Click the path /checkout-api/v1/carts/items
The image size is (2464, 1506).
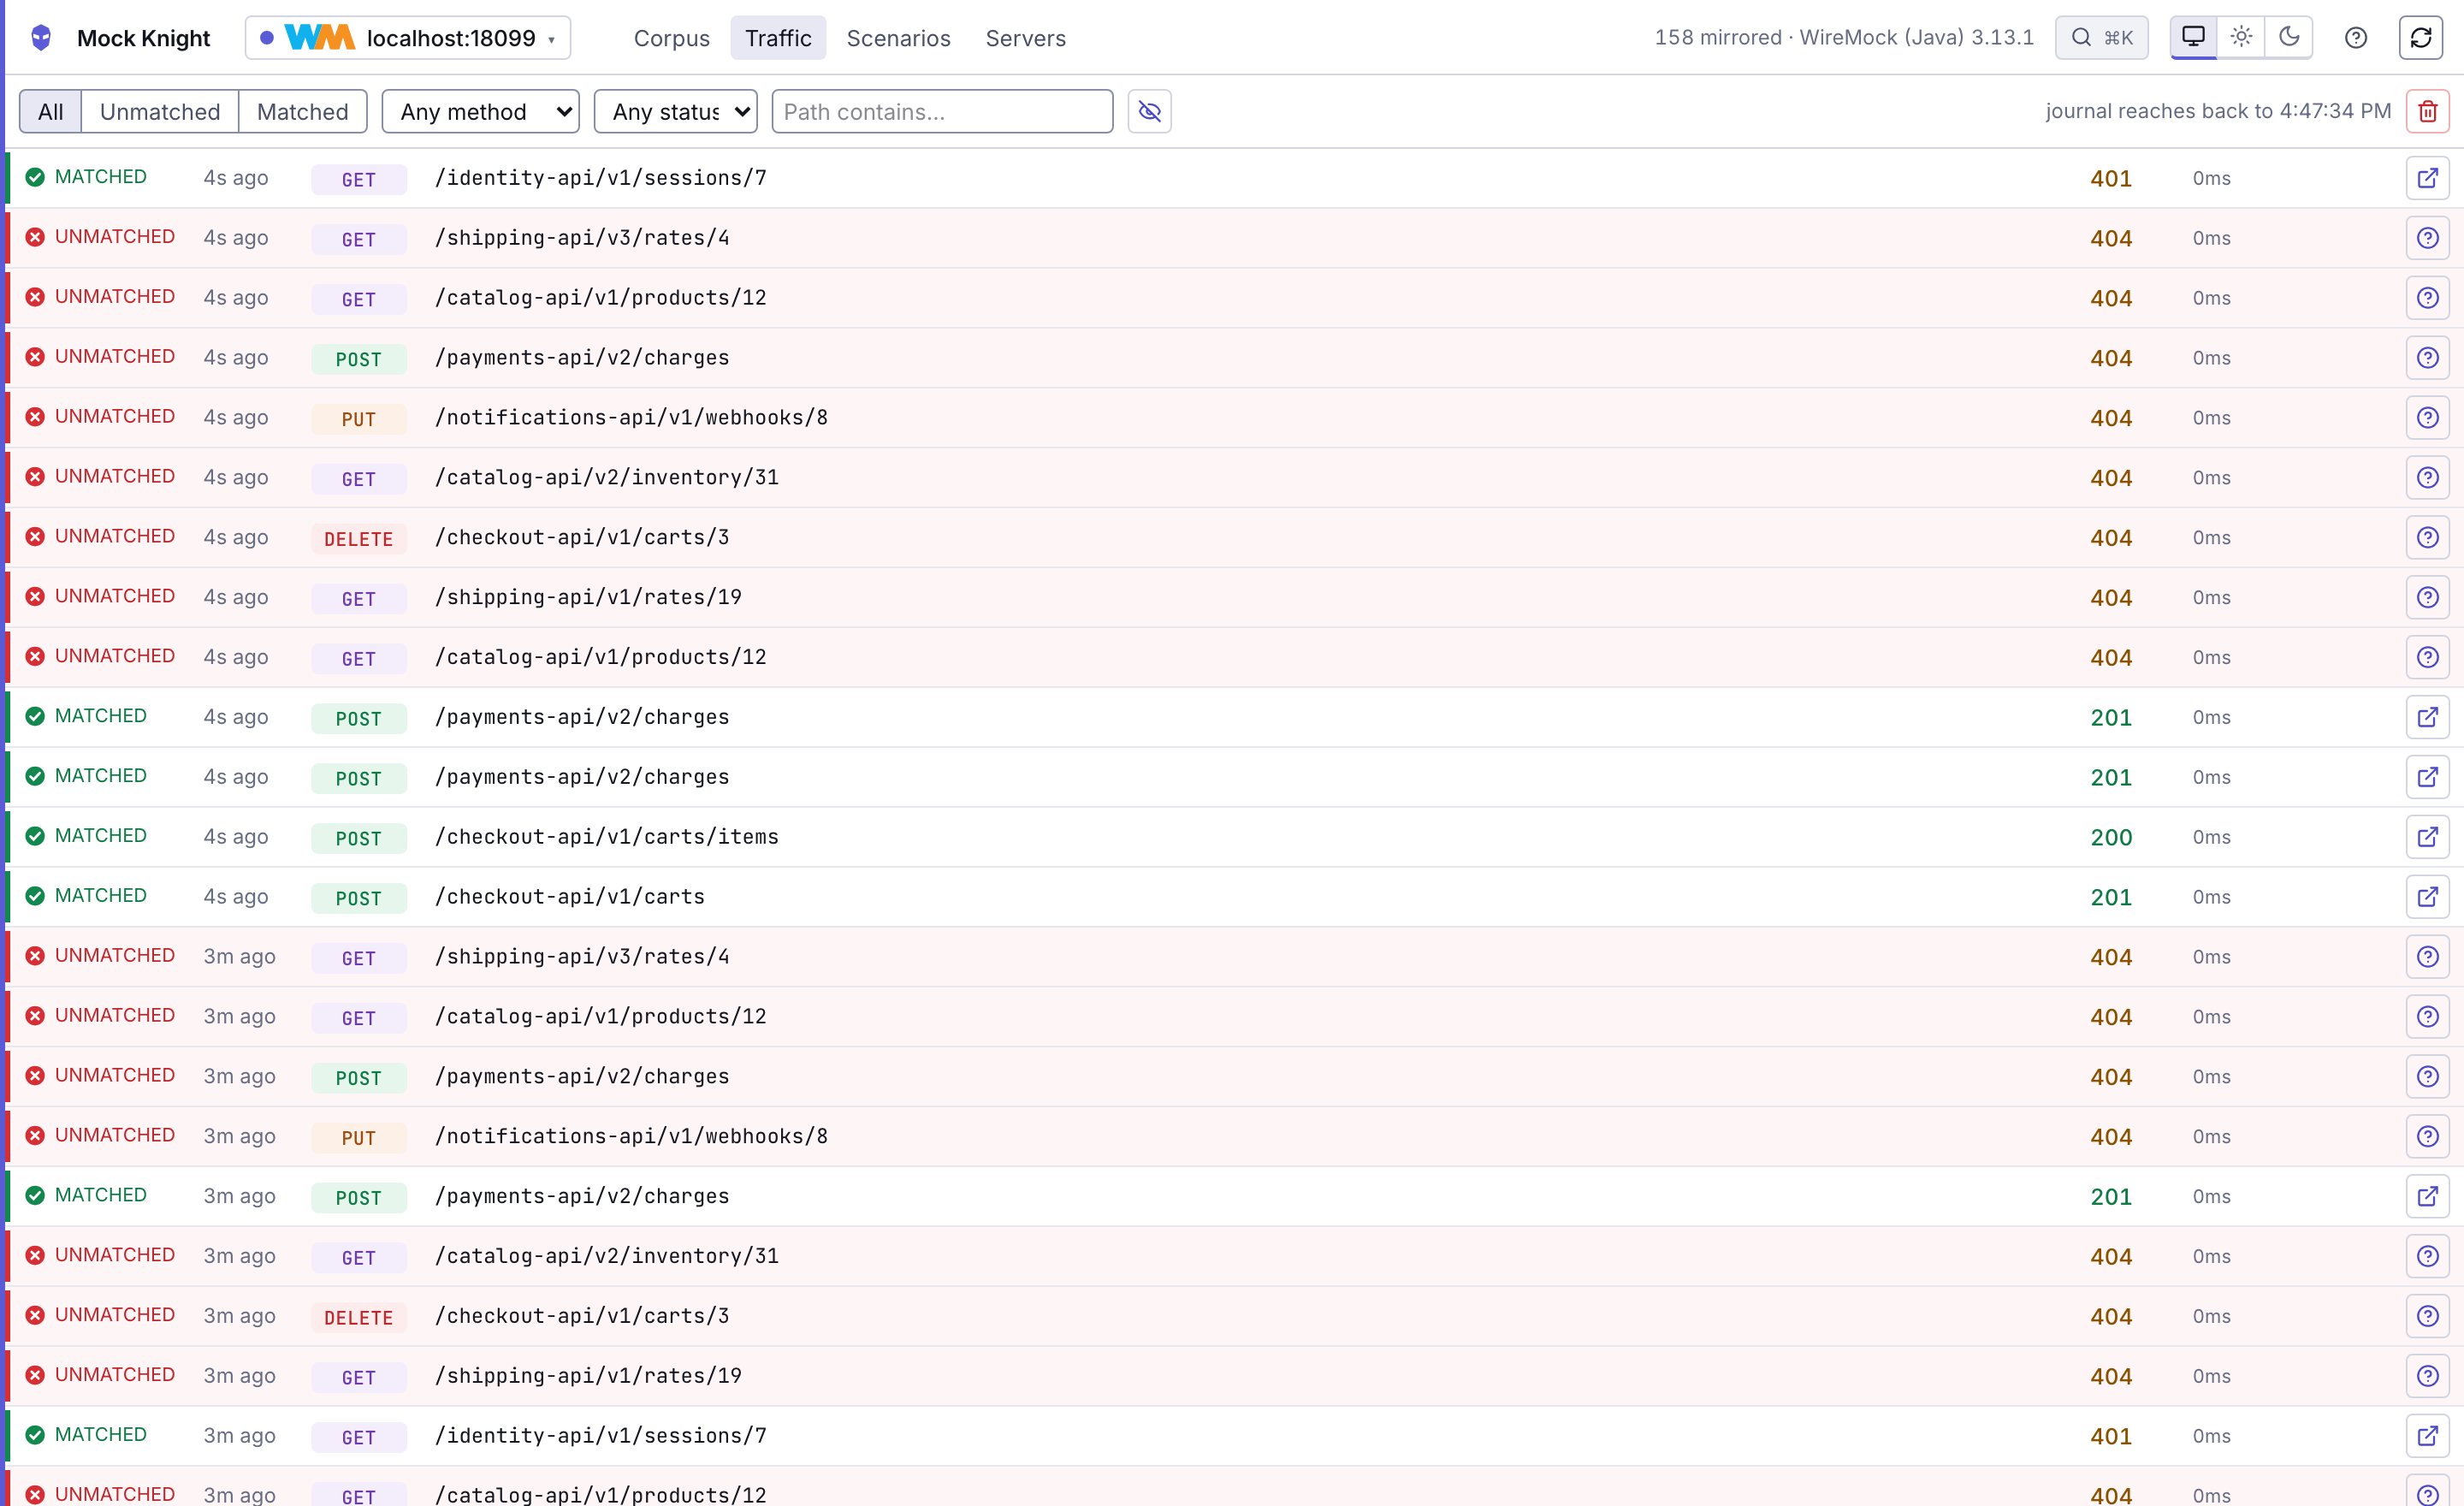(607, 837)
